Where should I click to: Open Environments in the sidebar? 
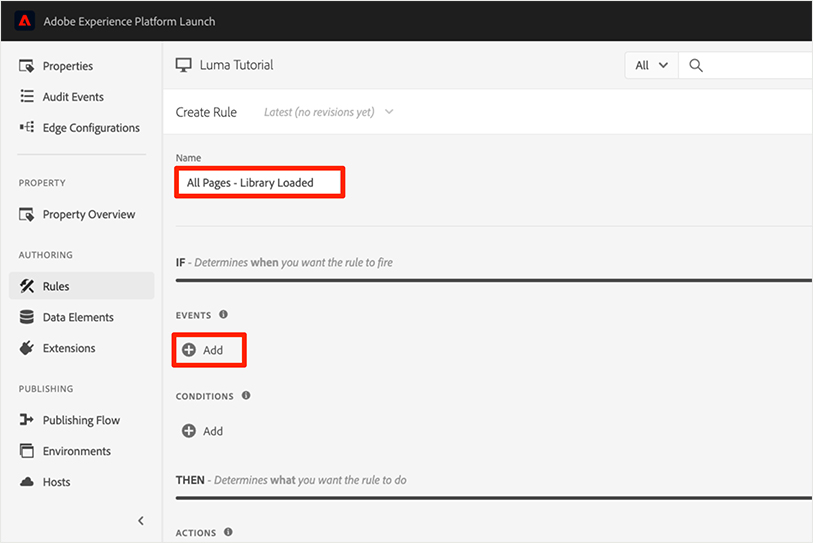(77, 451)
